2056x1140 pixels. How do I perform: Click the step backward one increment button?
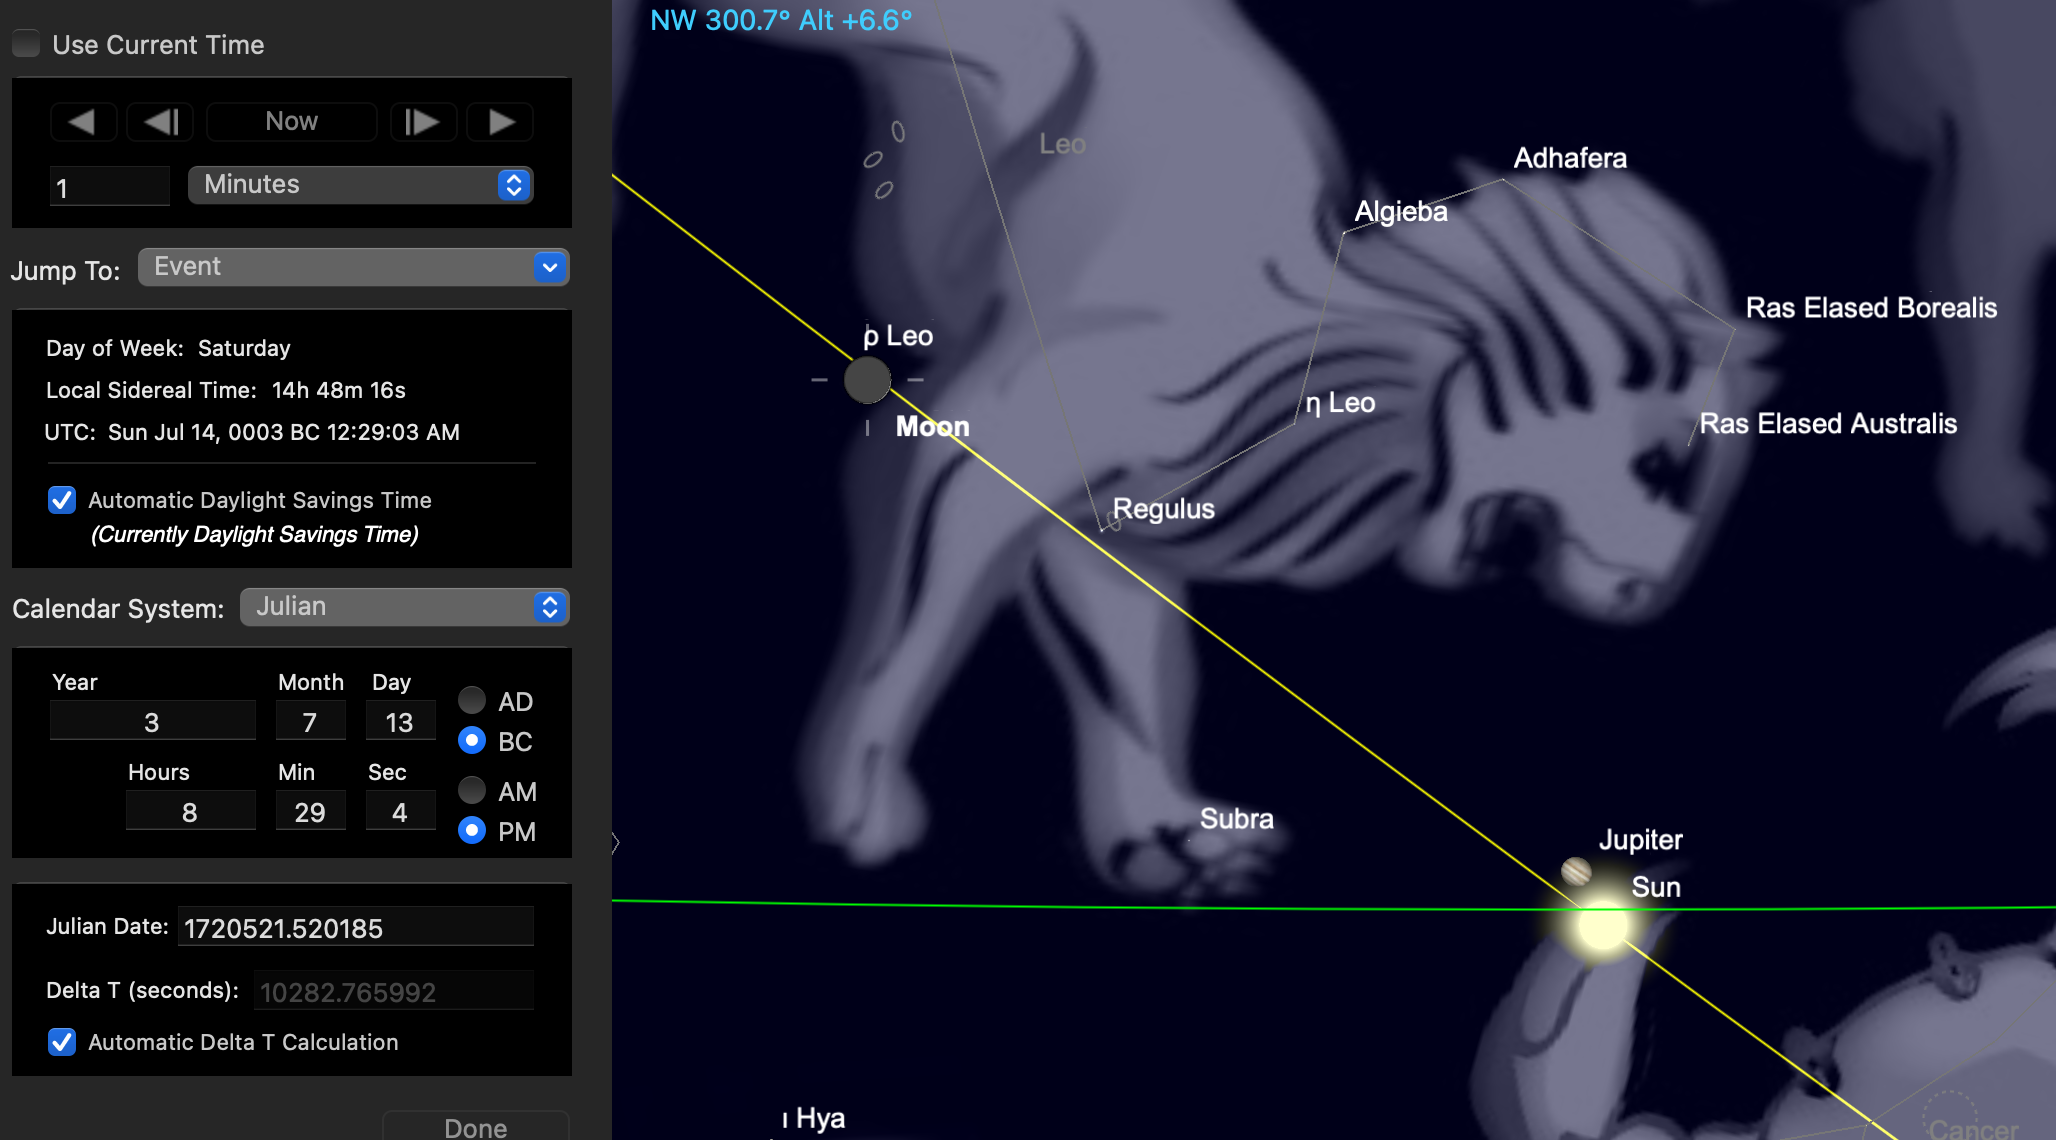160,122
